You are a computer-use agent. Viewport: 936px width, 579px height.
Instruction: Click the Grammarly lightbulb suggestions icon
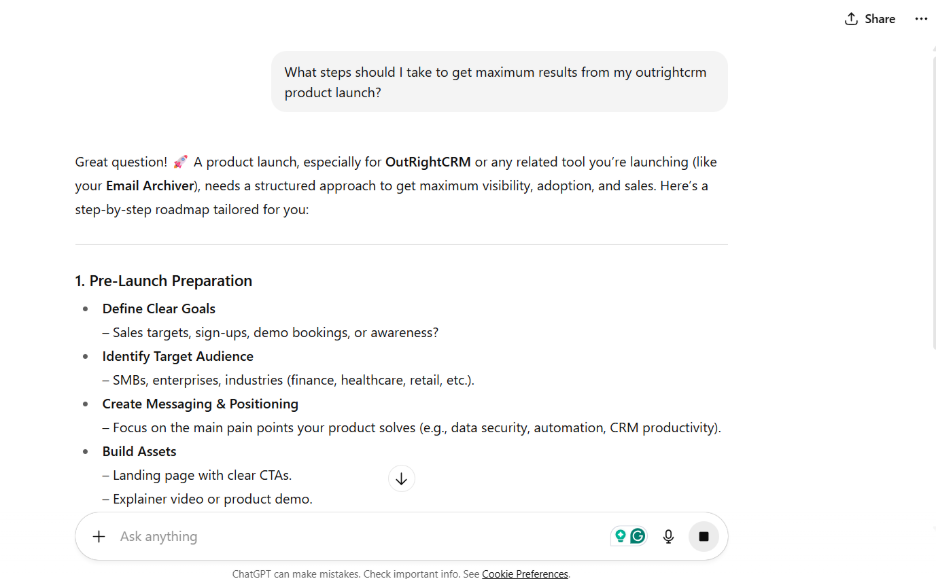coord(620,536)
